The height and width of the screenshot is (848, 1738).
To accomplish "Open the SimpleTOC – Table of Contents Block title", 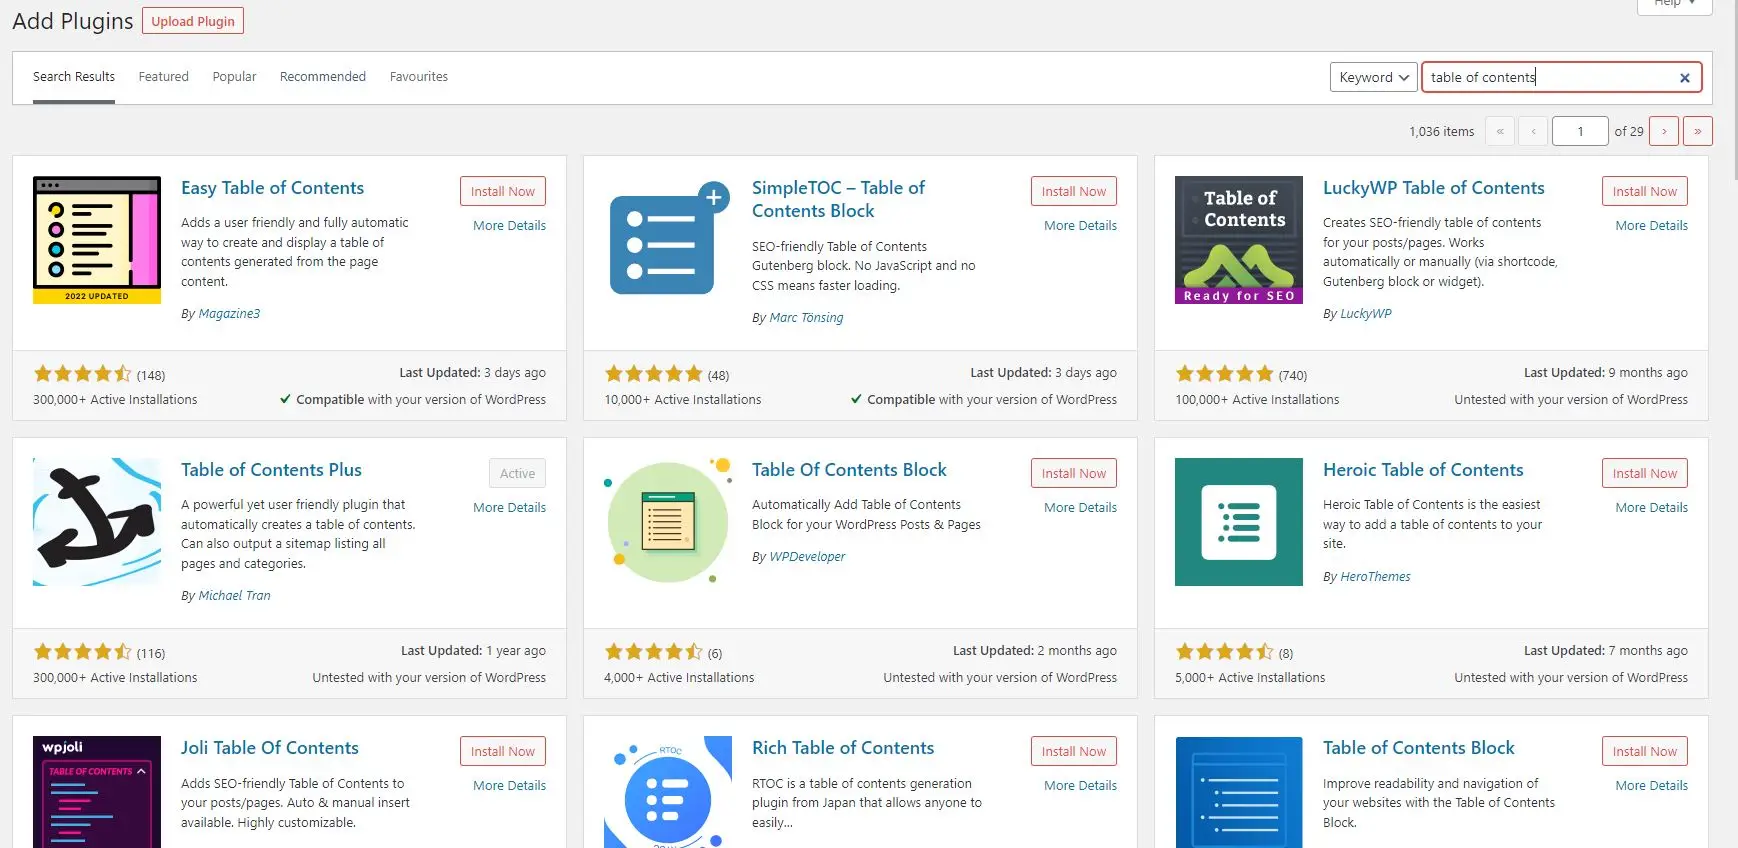I will (x=838, y=199).
